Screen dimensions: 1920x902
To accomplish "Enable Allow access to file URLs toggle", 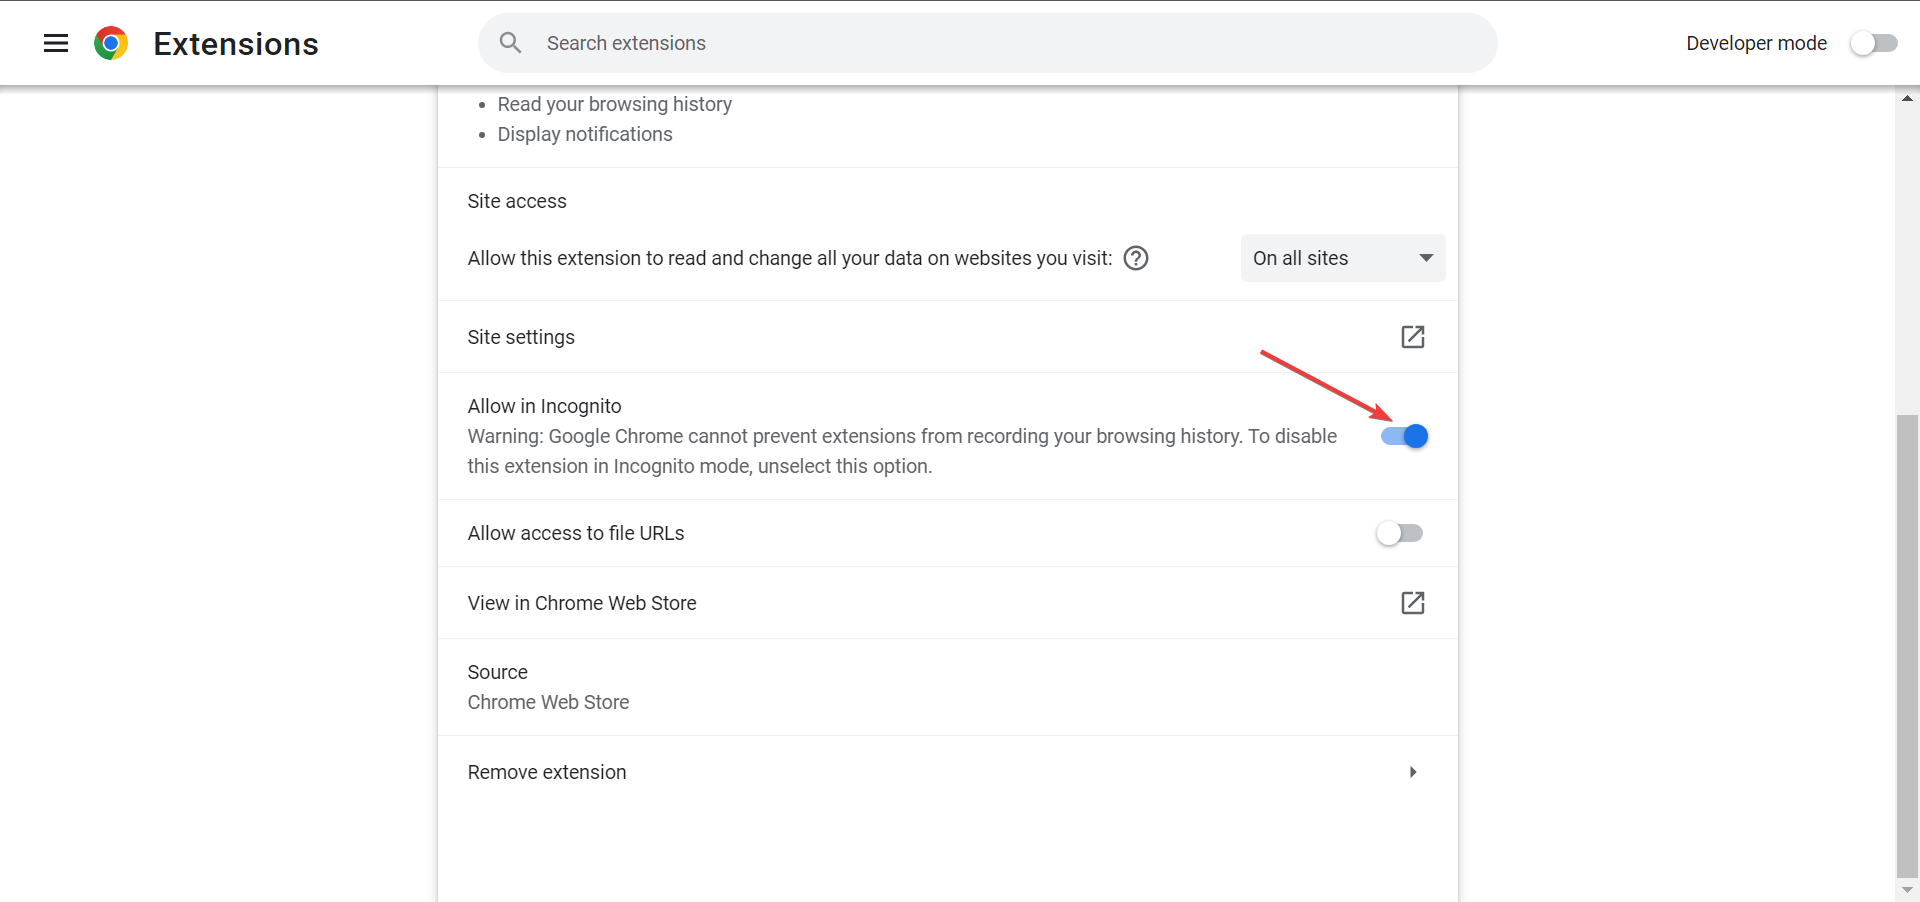I will [1399, 533].
